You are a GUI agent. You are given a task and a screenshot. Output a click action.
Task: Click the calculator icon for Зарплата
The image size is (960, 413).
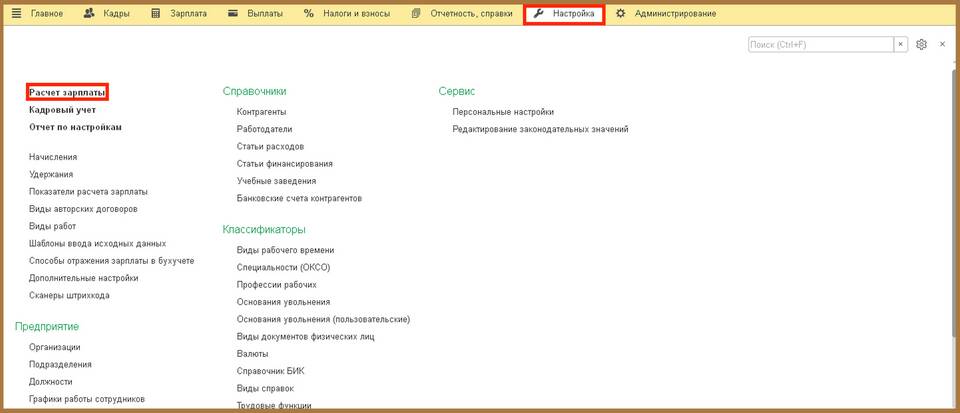coord(156,14)
